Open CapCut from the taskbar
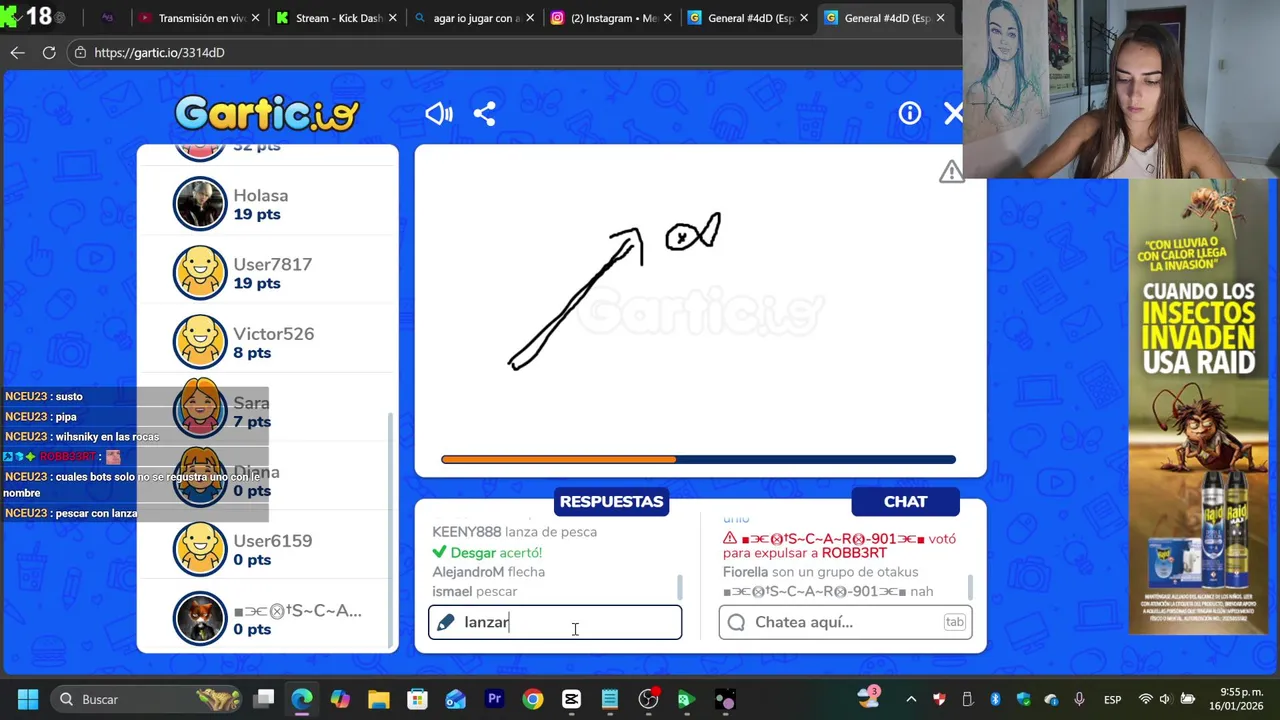 coord(571,699)
